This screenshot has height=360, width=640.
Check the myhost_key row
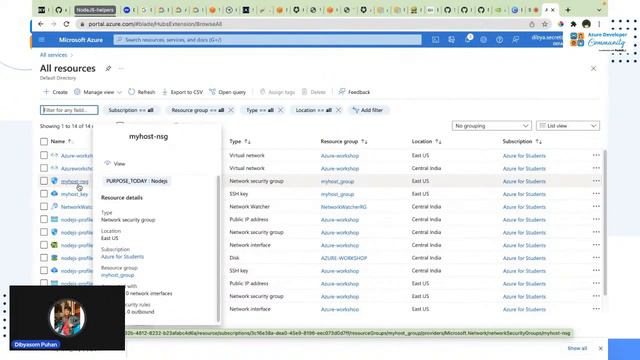[44, 193]
